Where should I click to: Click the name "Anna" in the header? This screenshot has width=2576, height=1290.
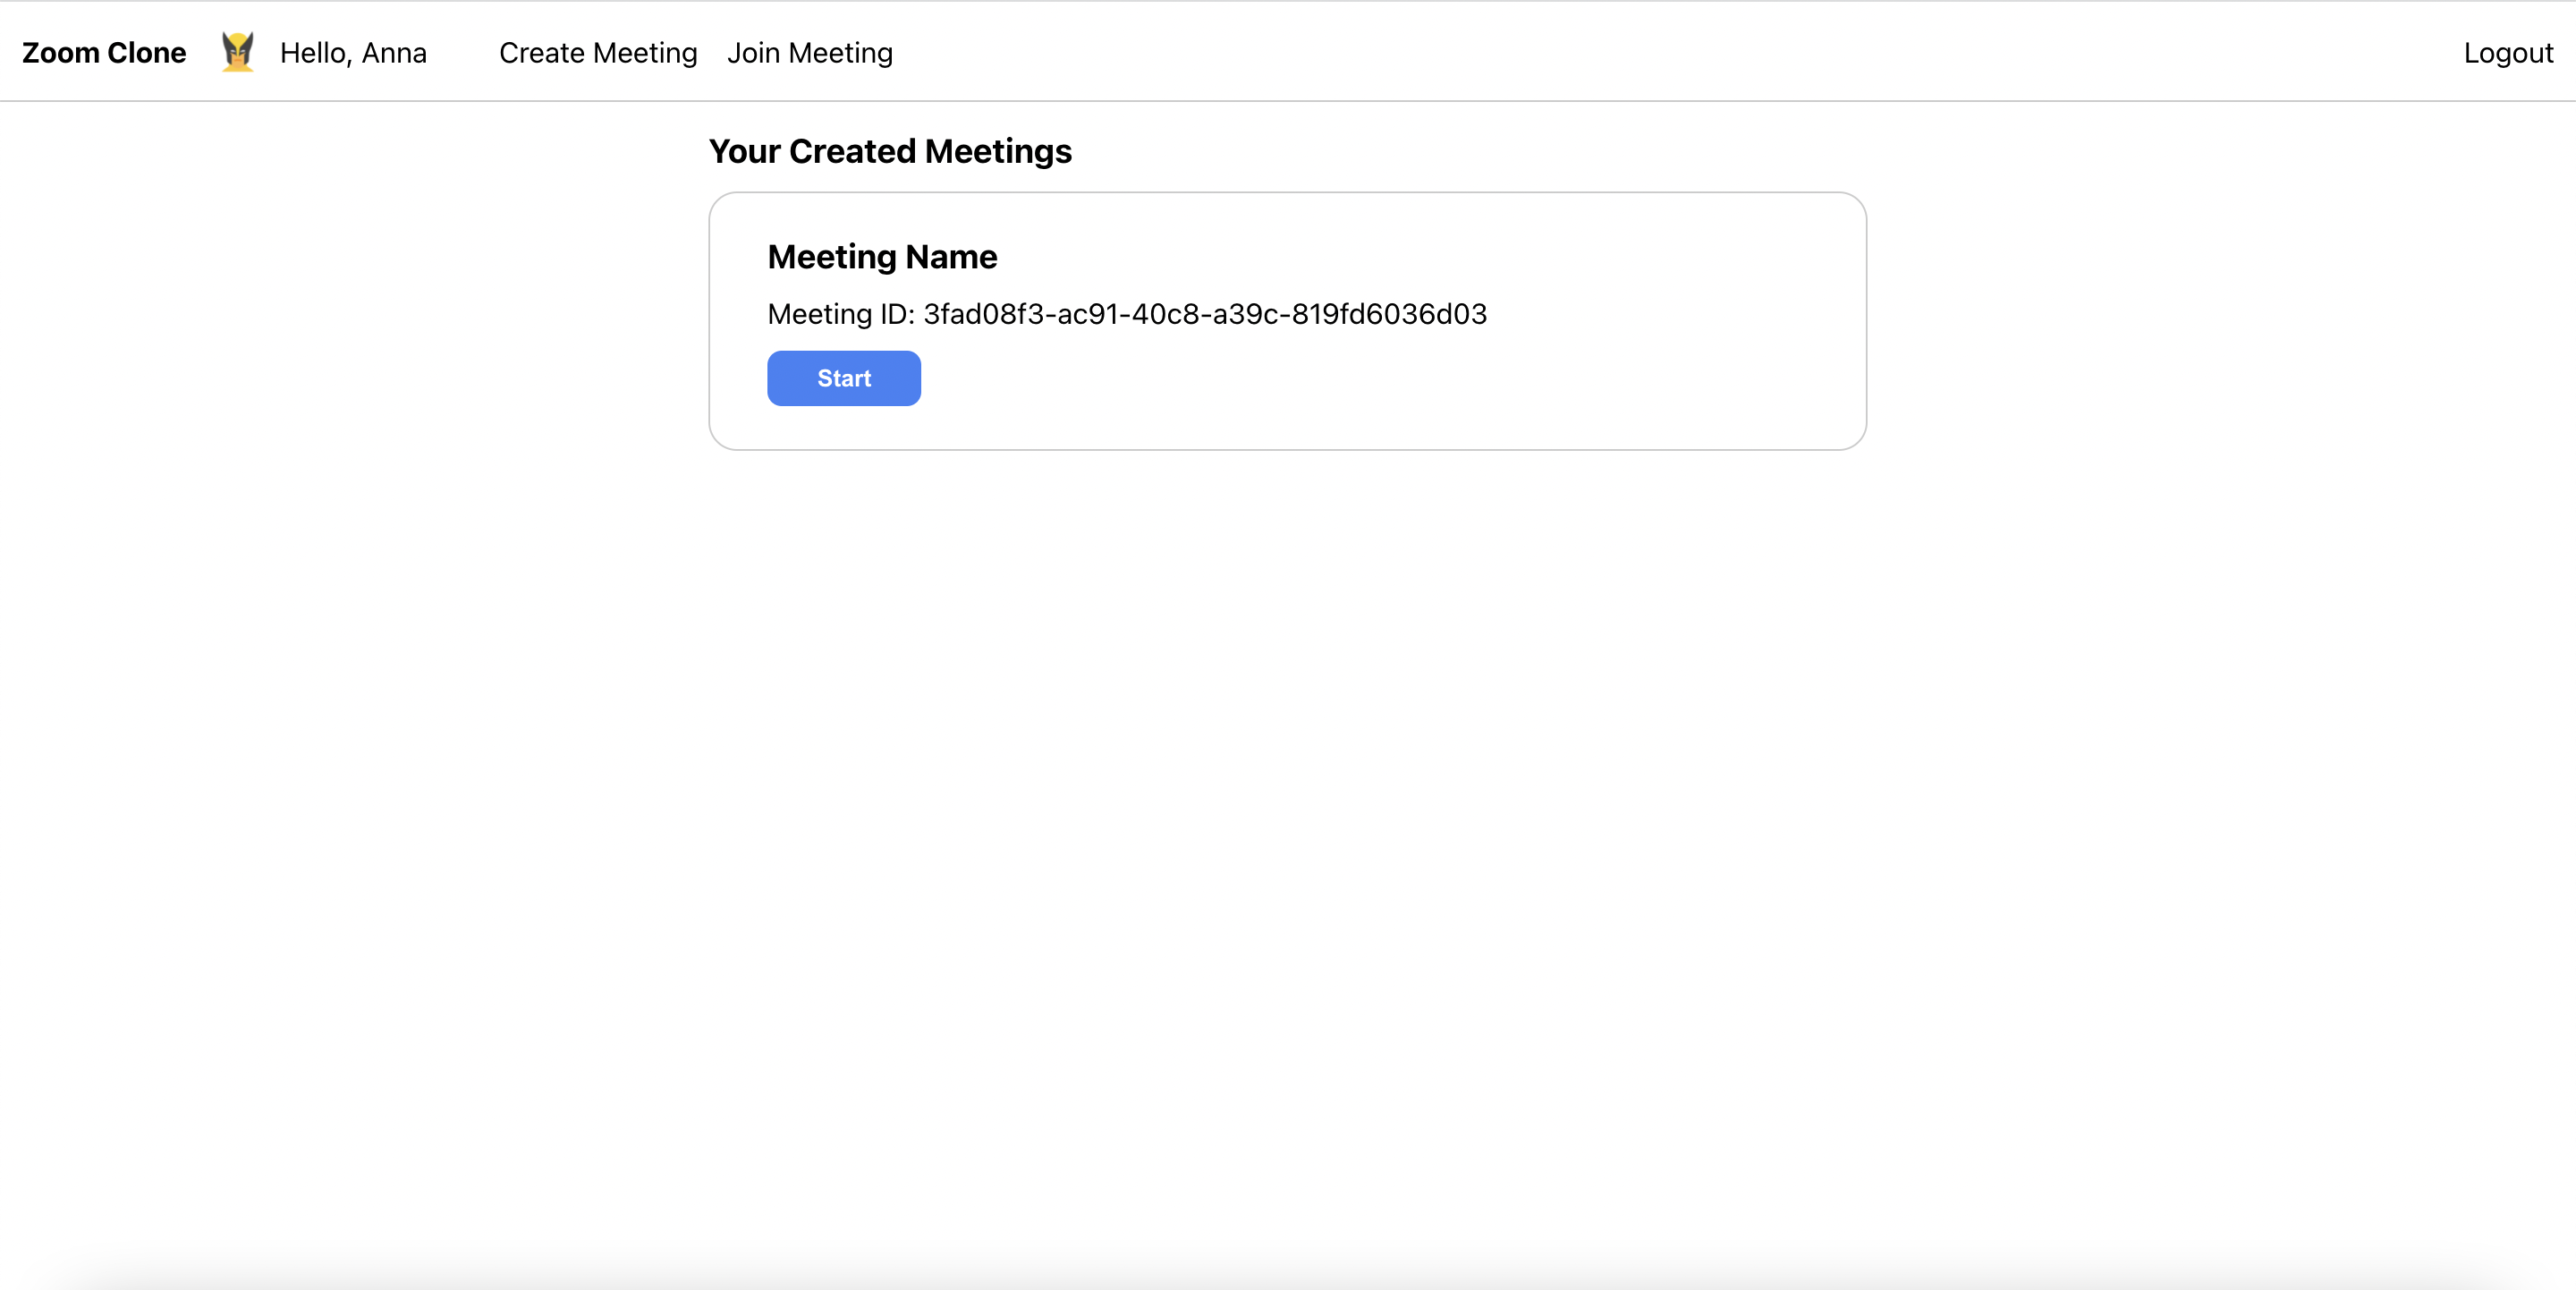coord(394,53)
